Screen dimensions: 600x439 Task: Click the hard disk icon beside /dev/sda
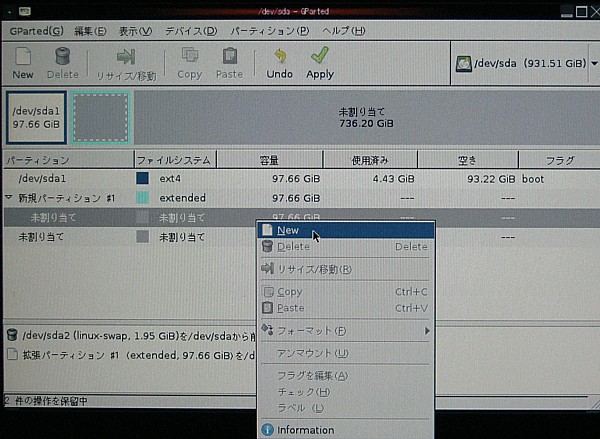(463, 64)
